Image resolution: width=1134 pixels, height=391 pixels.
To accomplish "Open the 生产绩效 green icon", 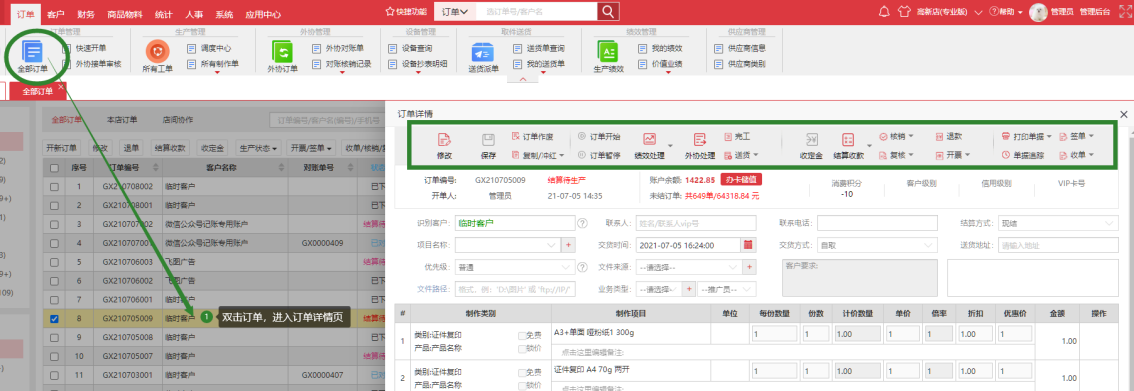I will [608, 51].
